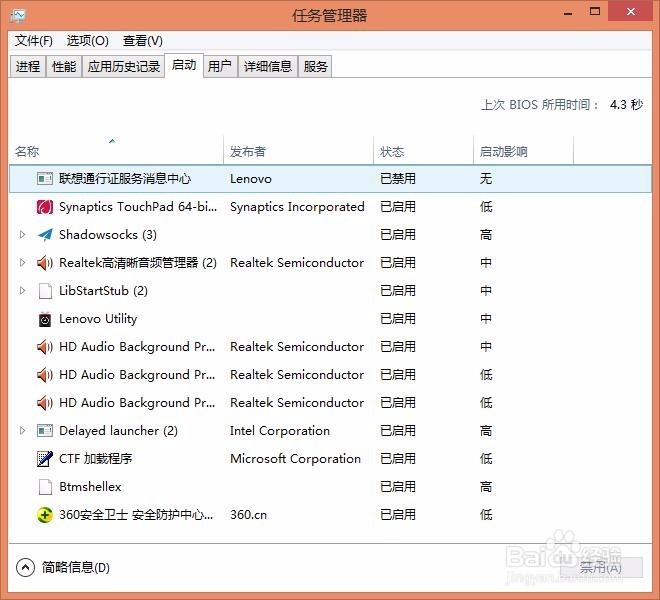Close the 任务管理器 window
Screen dimensions: 660x600
tap(631, 12)
